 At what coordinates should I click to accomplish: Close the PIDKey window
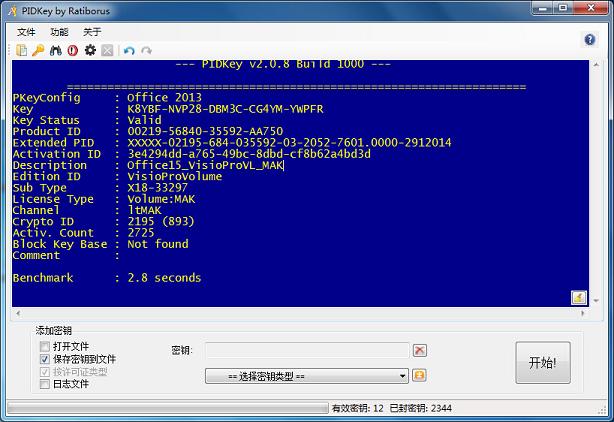coord(591,8)
